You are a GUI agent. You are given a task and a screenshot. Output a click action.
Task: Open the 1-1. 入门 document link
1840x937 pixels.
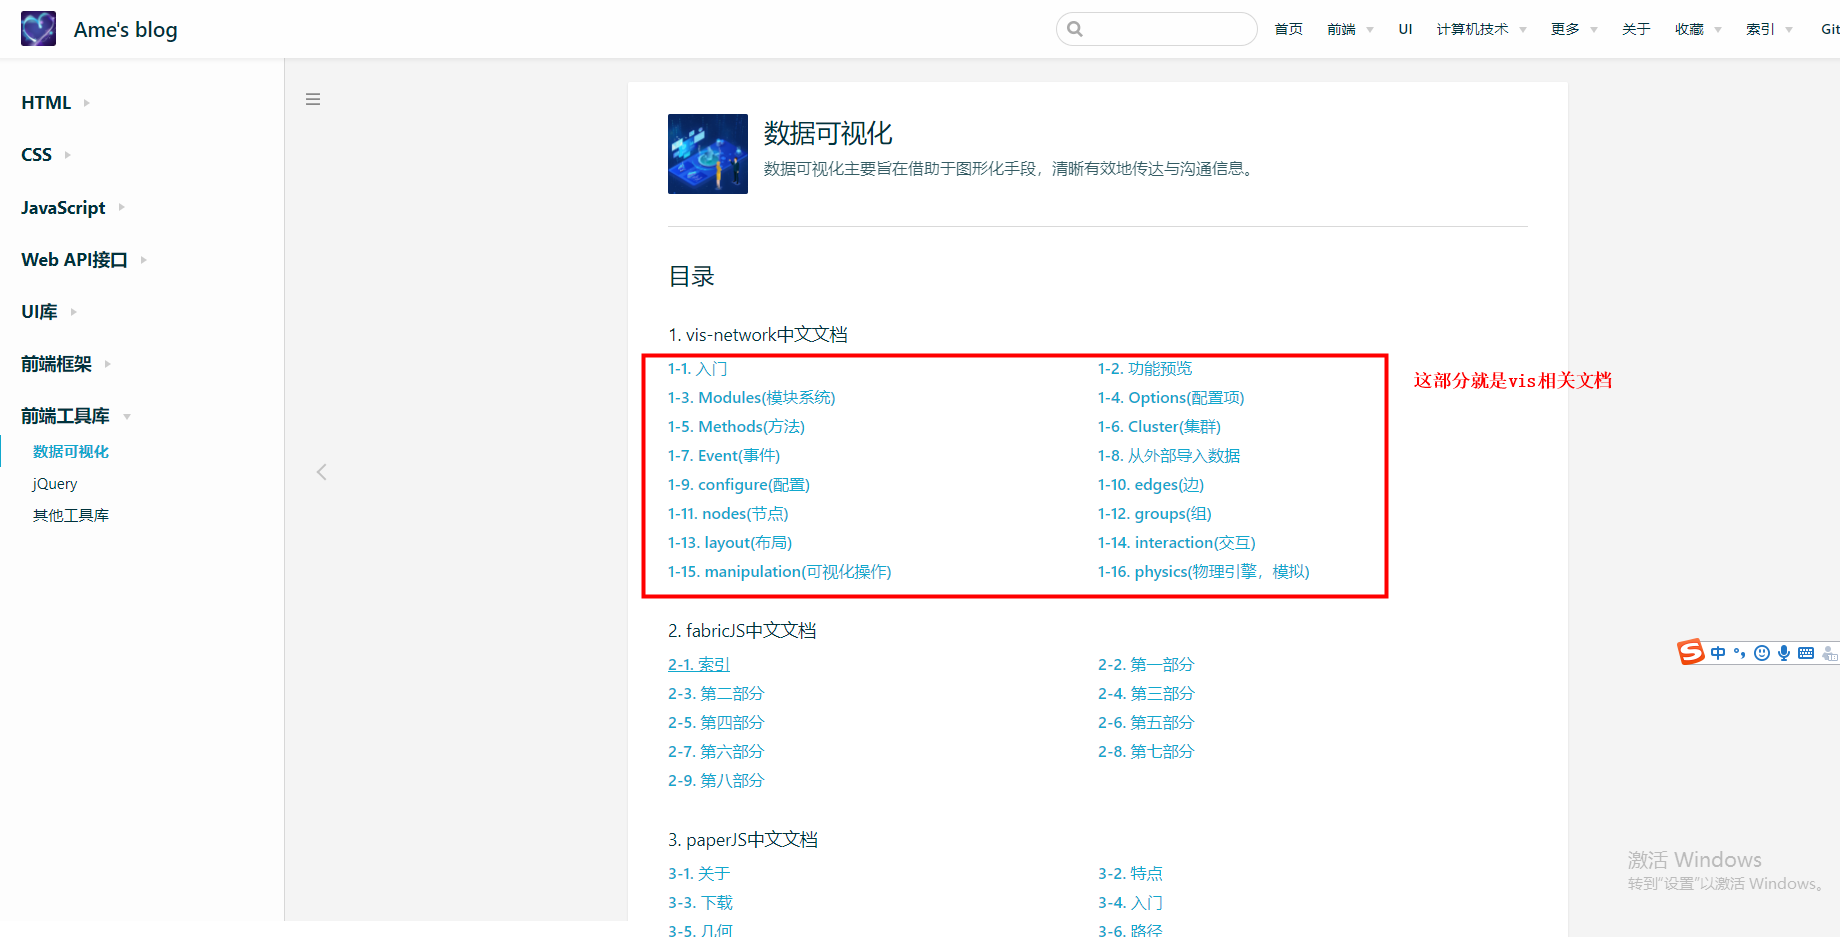click(x=697, y=368)
